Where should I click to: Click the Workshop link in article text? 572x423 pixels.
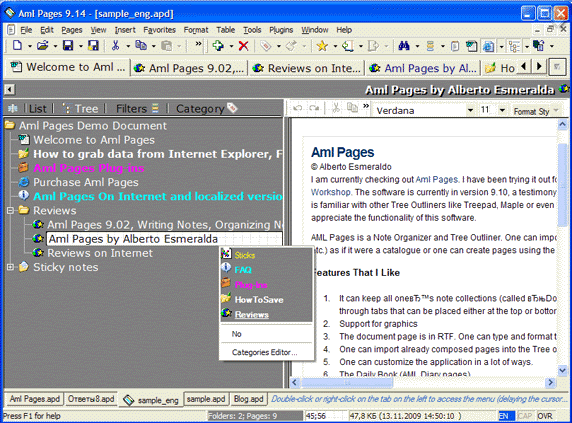pos(331,192)
